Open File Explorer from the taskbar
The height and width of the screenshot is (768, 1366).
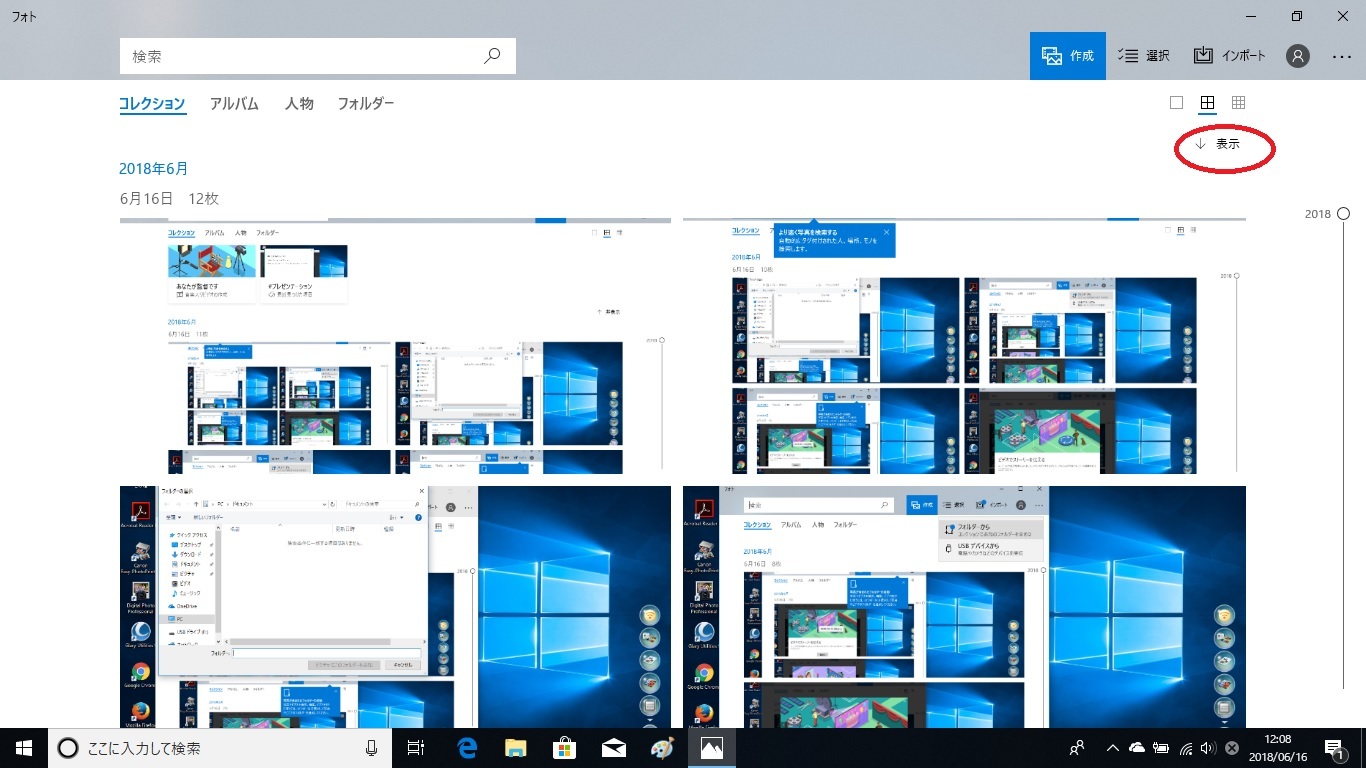(x=515, y=748)
